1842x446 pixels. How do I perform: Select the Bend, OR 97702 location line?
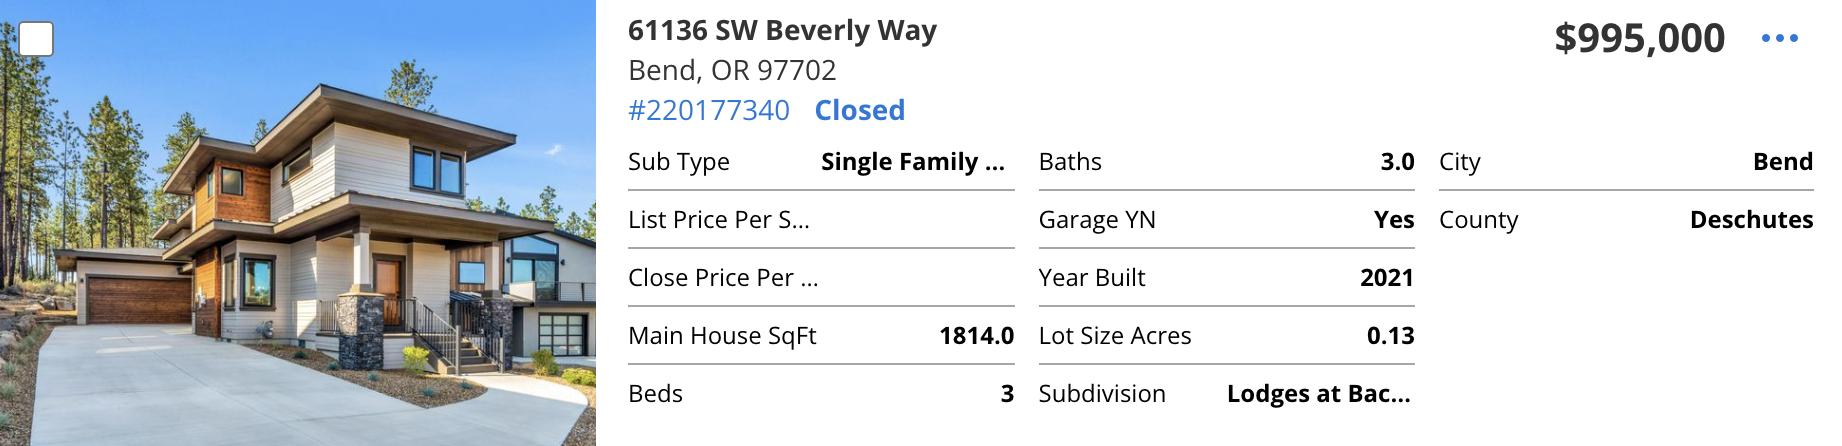[x=732, y=70]
